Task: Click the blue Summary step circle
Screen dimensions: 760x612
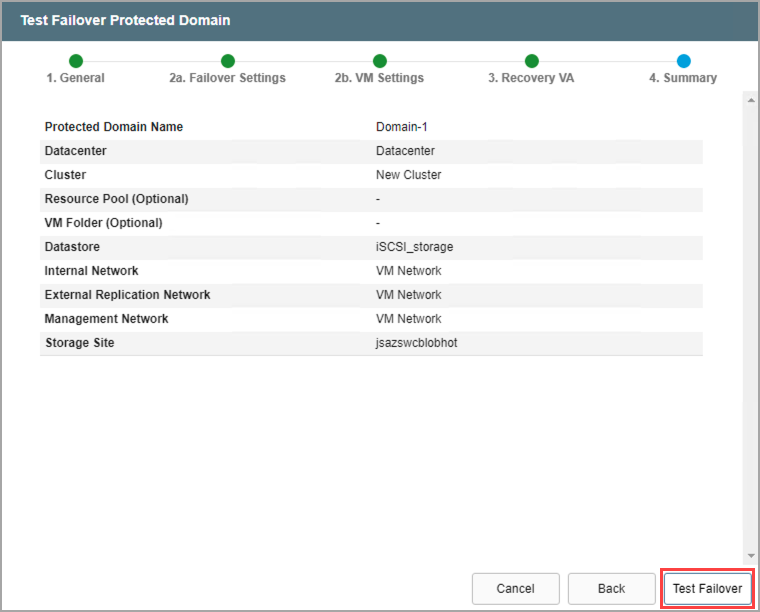Action: [x=684, y=61]
